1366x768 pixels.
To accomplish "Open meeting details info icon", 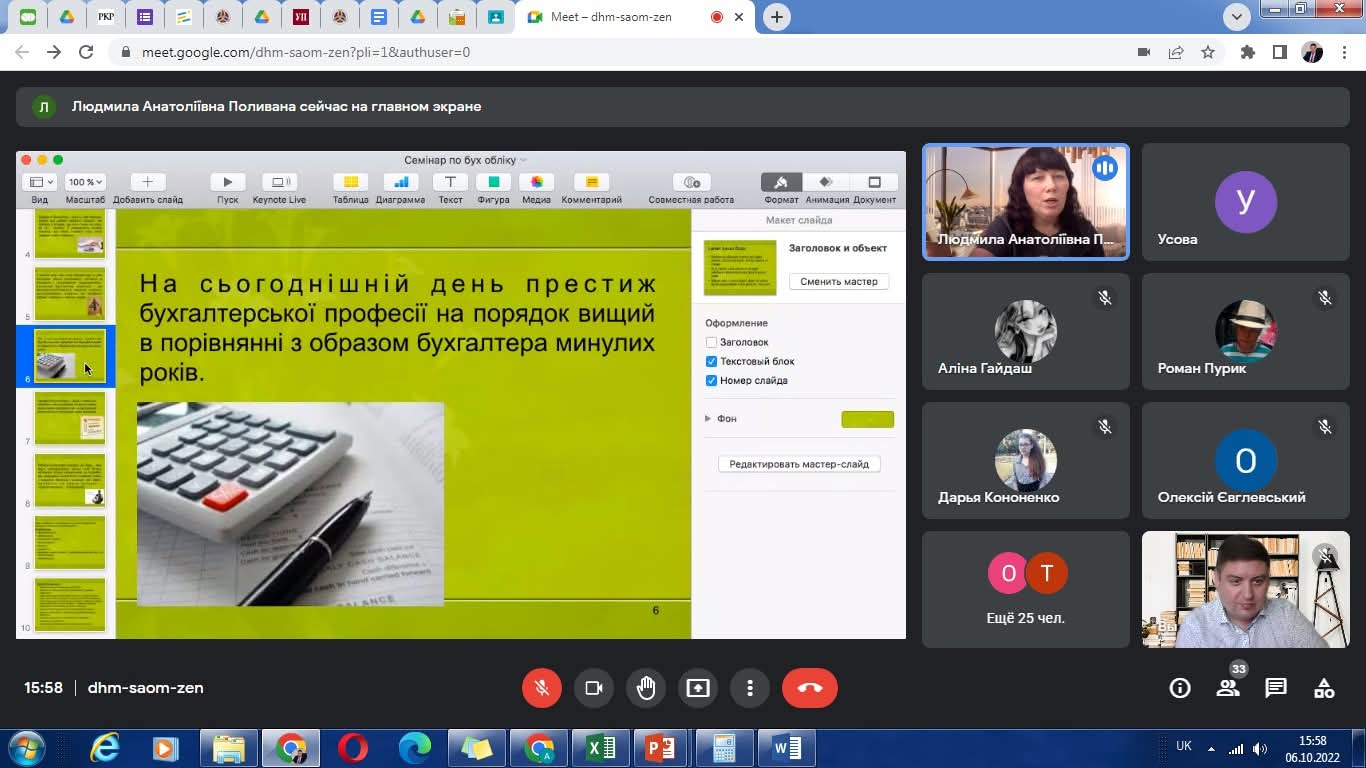I will 1180,688.
